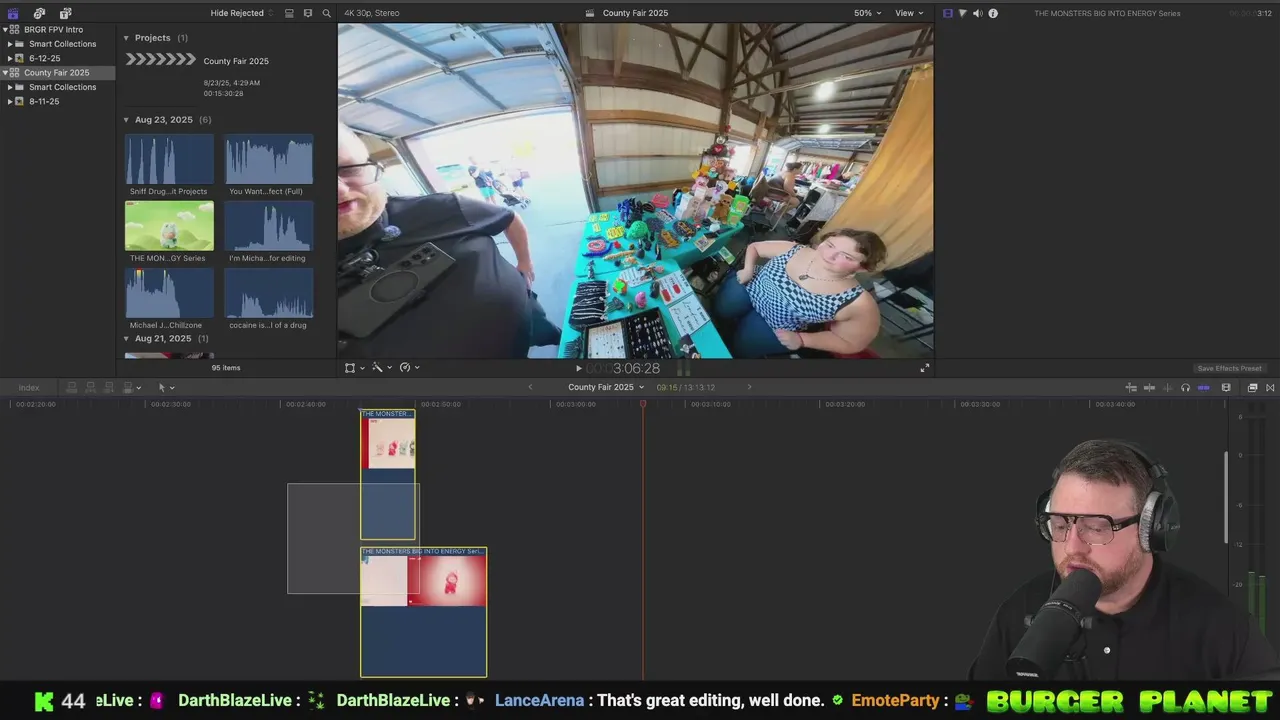Viewport: 1280px width, 720px height.
Task: Show the Transitions browser
Action: [1270, 387]
